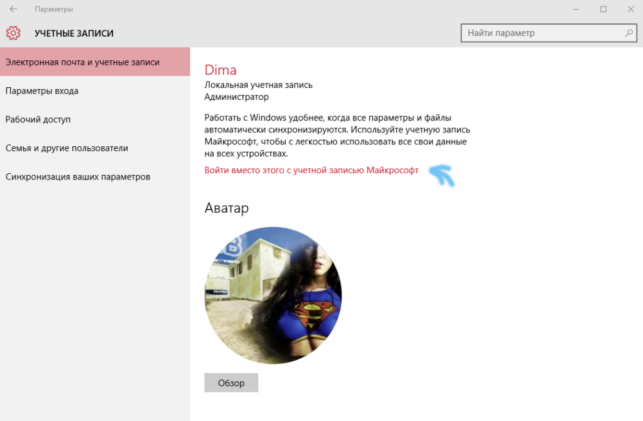Click 'Войти вместо этого с учетной записью Майкрософт'

coord(311,170)
